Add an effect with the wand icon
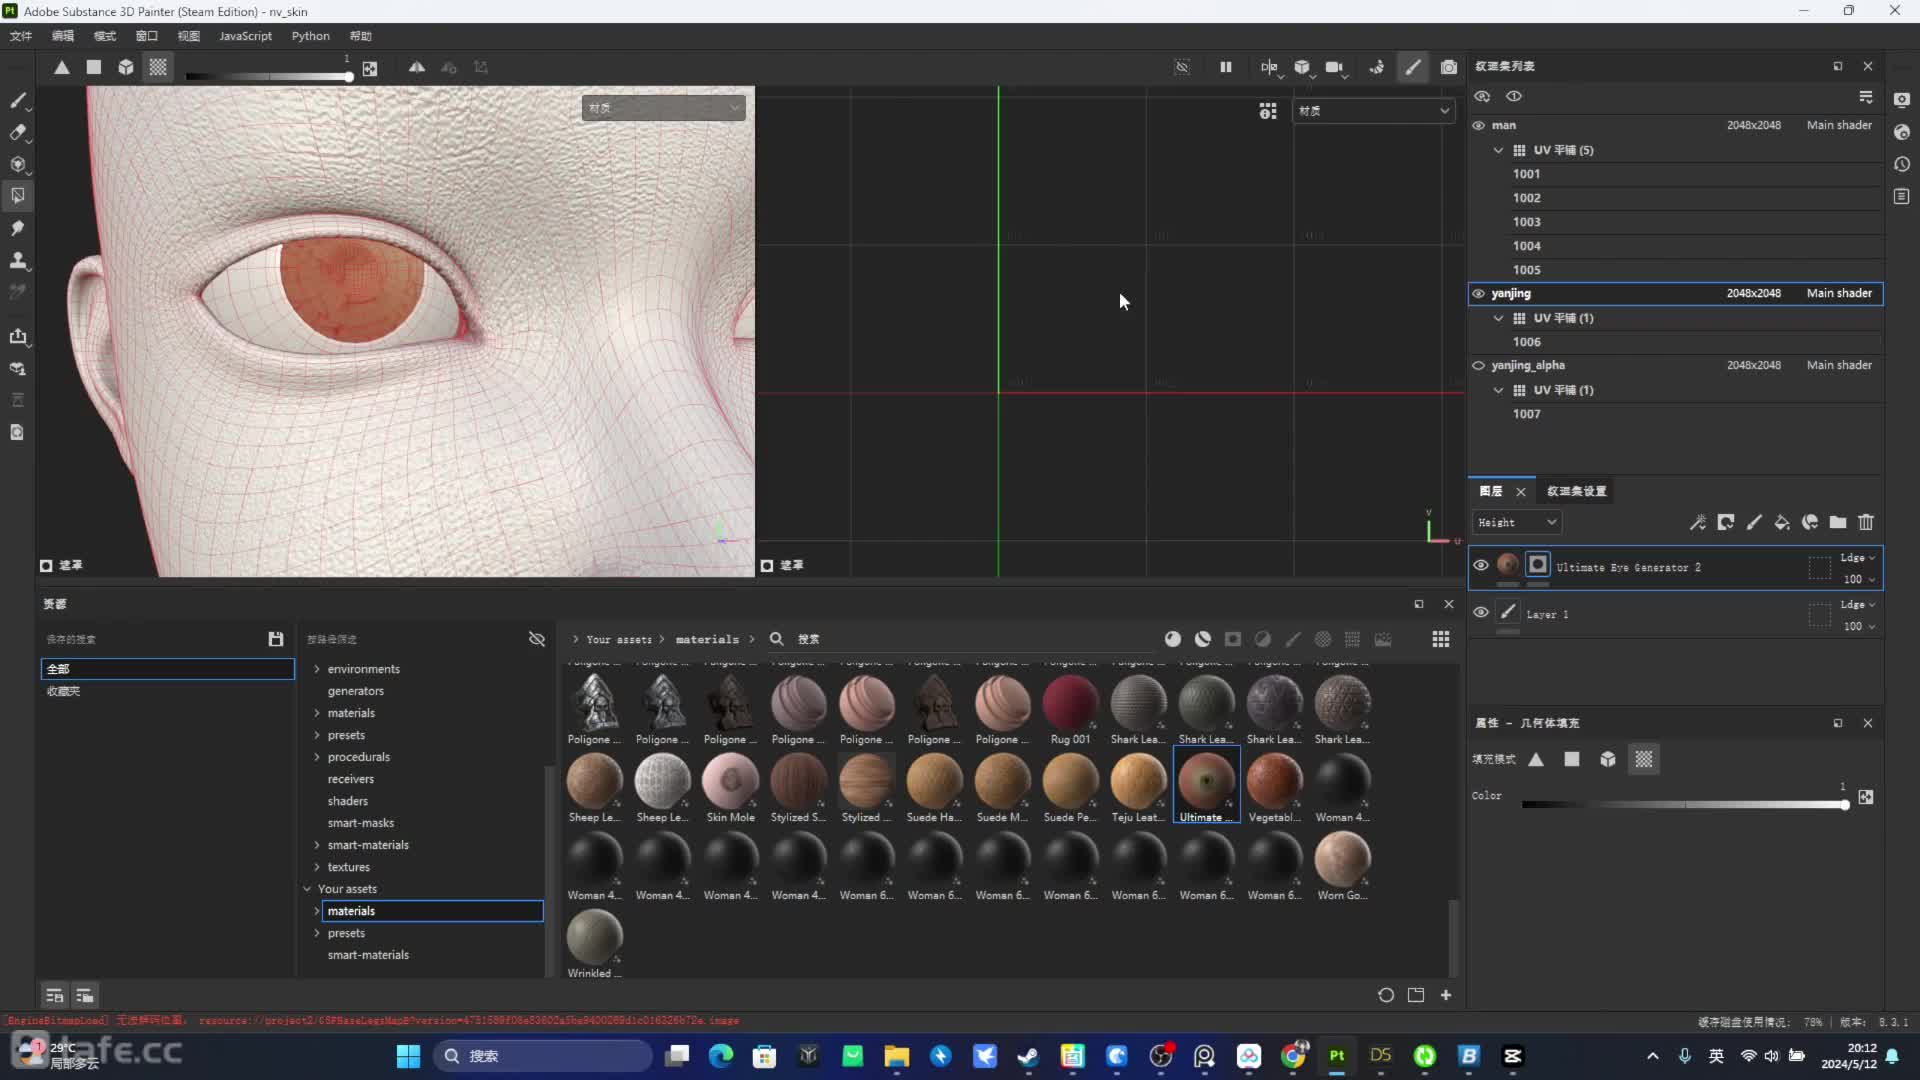This screenshot has height=1080, width=1920. click(x=1697, y=522)
